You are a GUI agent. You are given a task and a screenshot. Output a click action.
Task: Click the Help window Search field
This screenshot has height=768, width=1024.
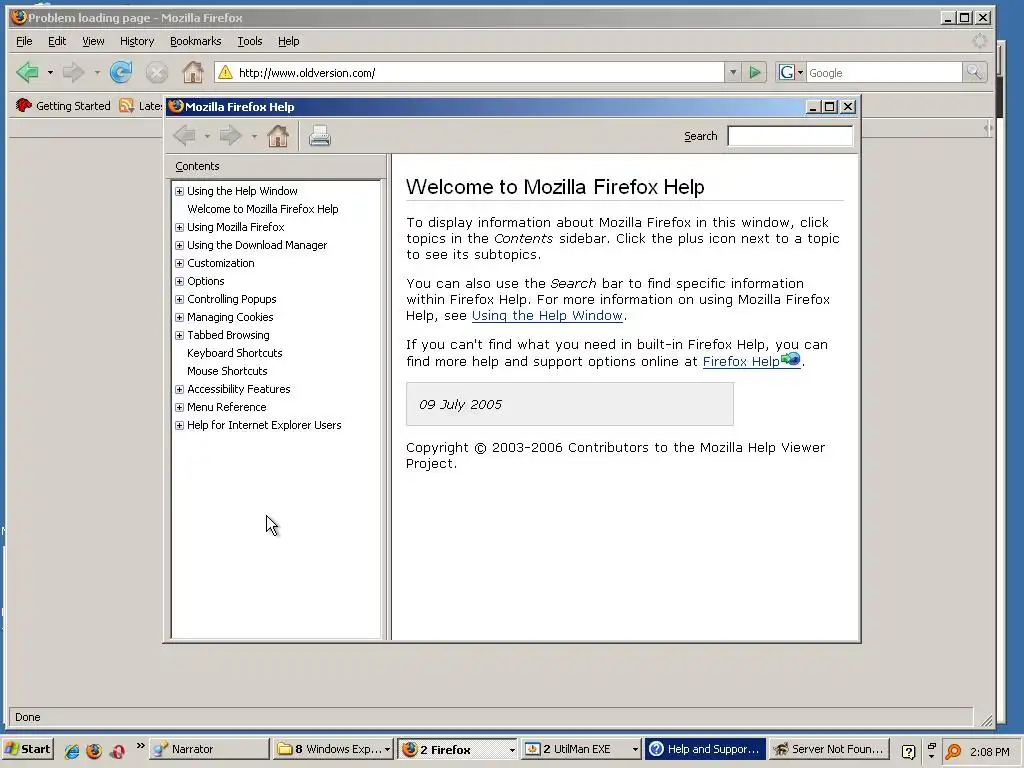click(x=790, y=136)
